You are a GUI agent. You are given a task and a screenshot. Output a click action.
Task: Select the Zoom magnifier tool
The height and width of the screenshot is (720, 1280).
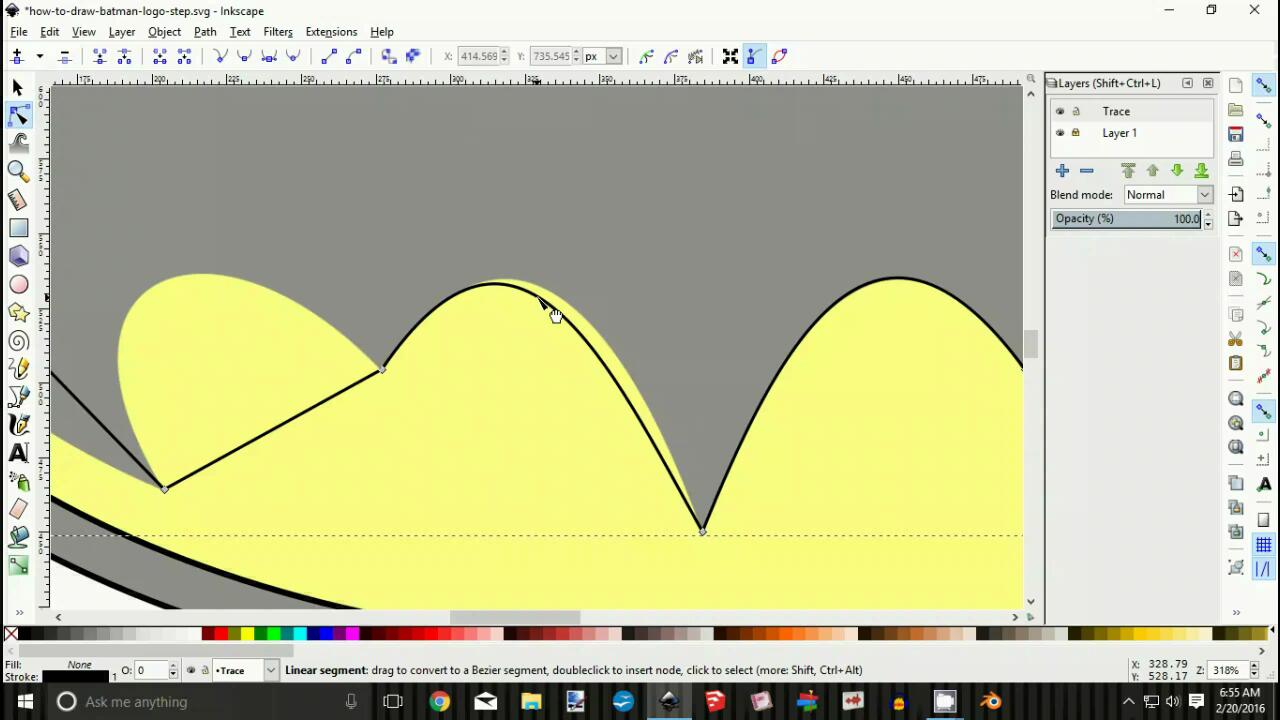pos(18,172)
